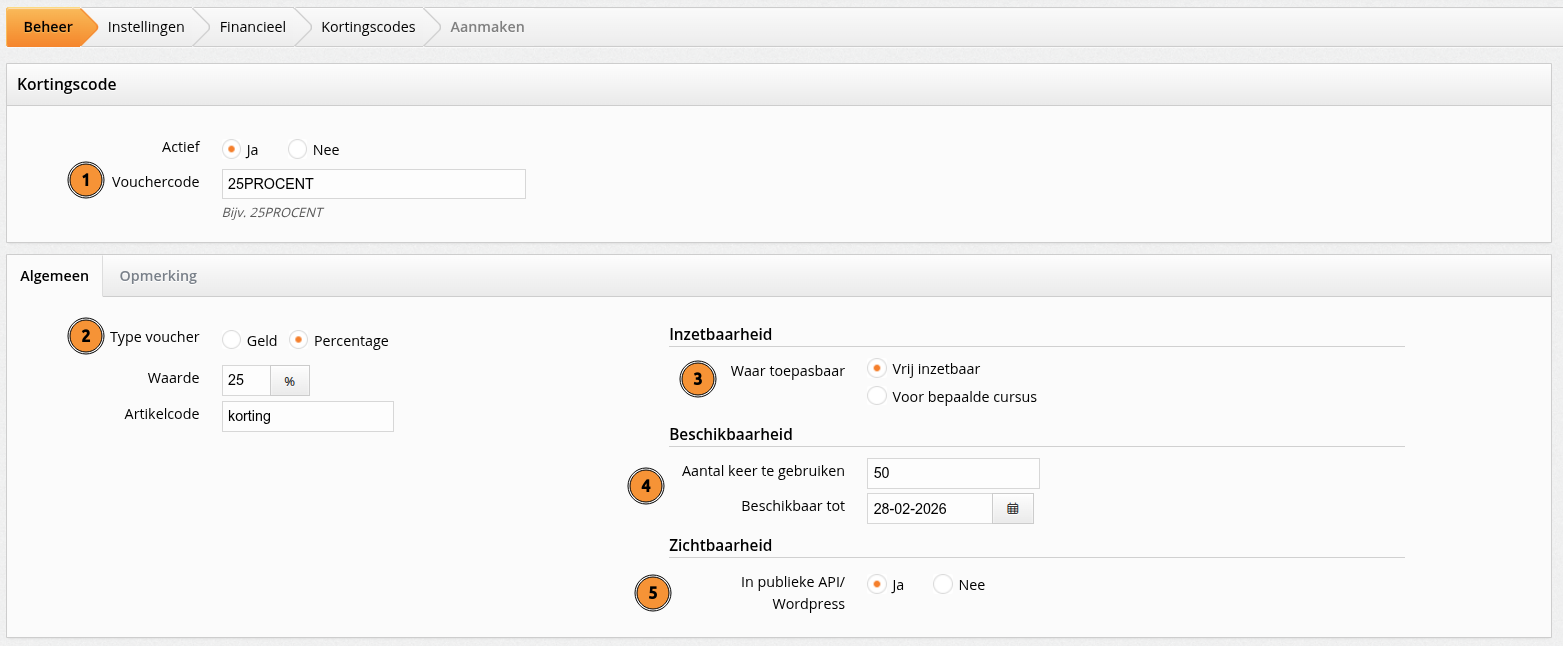Image resolution: width=1563 pixels, height=646 pixels.
Task: Go to Beheer in the breadcrumb
Action: 47,27
